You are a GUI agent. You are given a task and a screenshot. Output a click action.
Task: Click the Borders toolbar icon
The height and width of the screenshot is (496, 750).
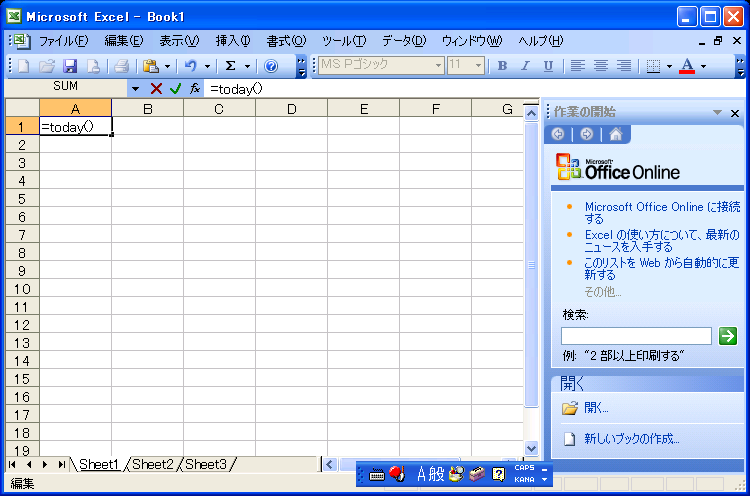click(x=653, y=66)
